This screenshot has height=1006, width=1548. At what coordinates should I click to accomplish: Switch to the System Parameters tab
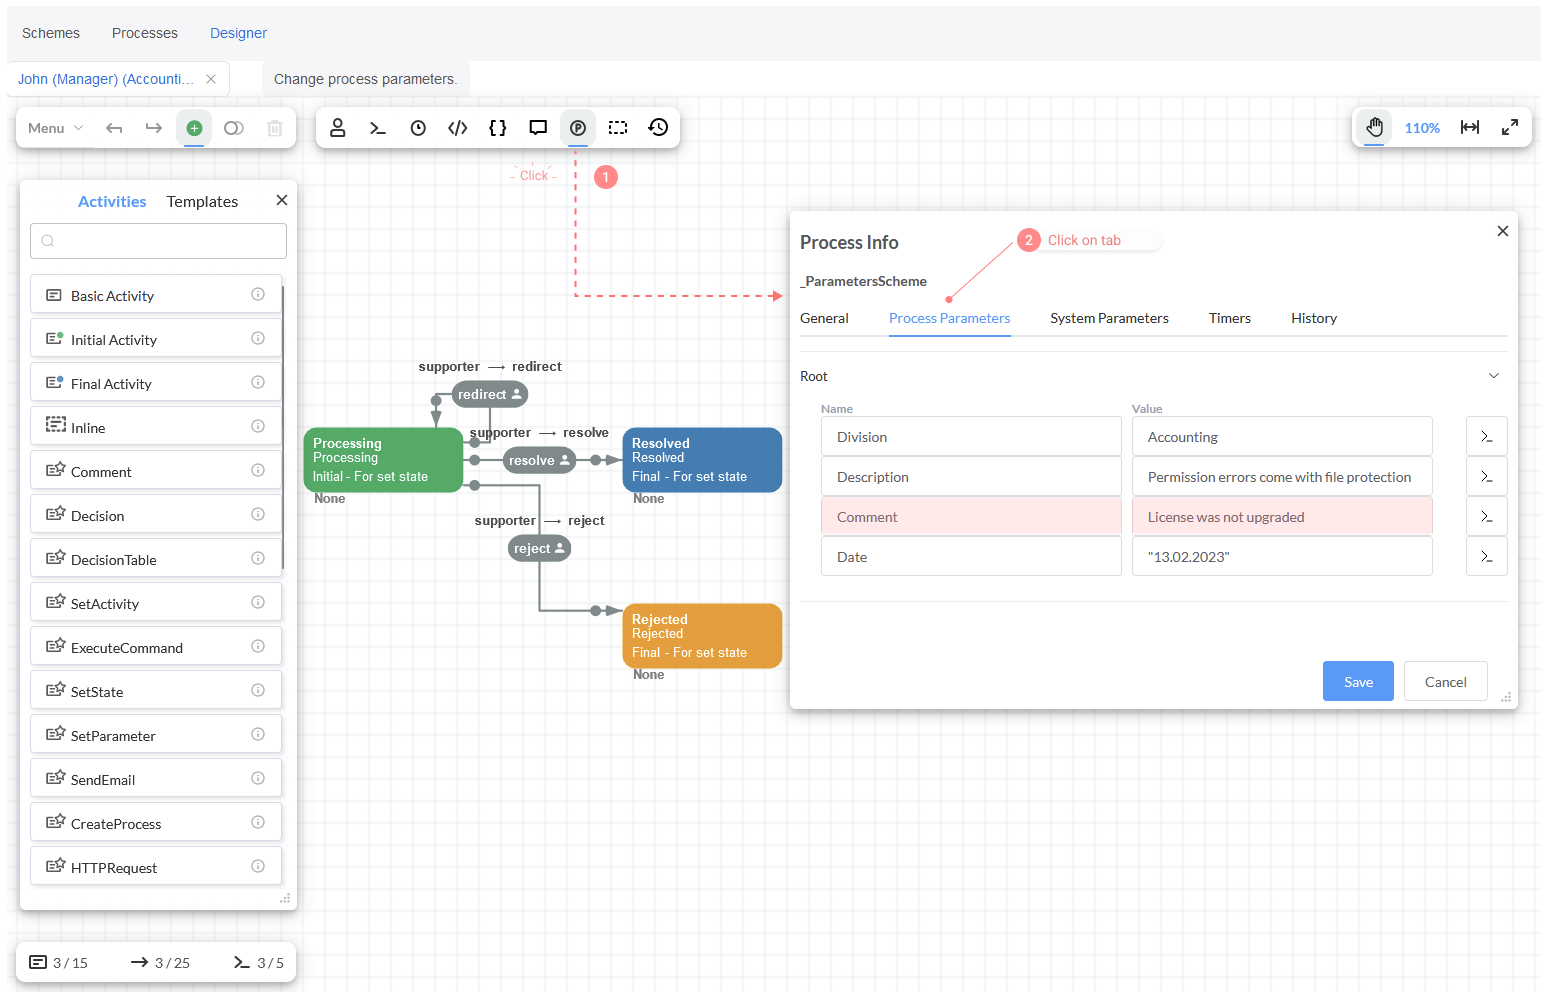(x=1109, y=318)
